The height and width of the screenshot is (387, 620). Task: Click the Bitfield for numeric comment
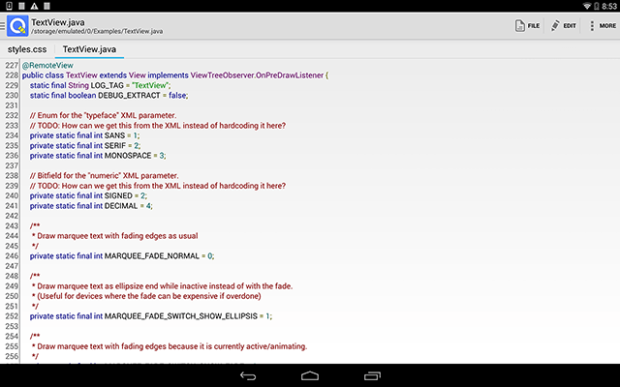coord(104,176)
